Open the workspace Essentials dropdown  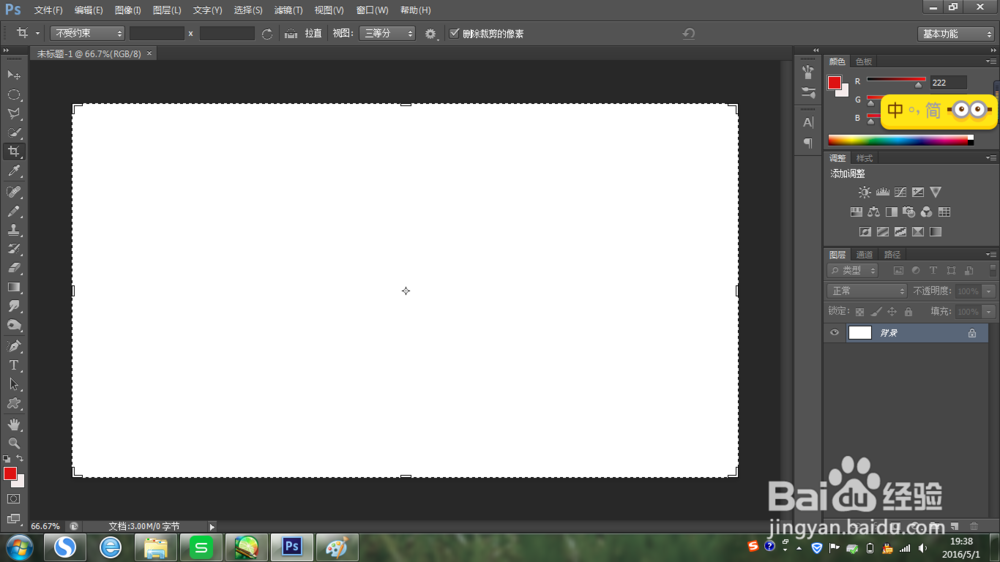click(955, 34)
